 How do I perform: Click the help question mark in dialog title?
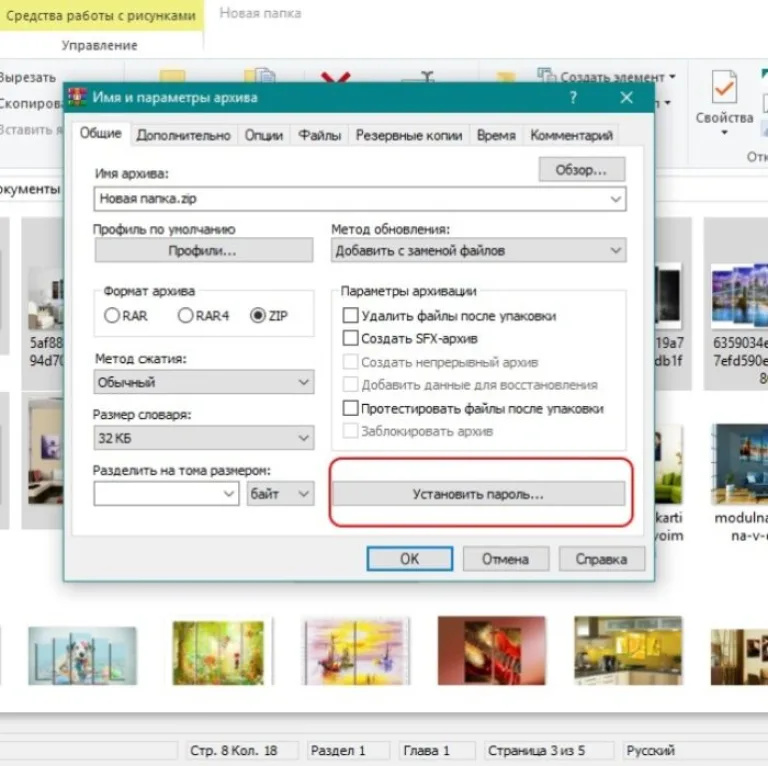[x=573, y=97]
